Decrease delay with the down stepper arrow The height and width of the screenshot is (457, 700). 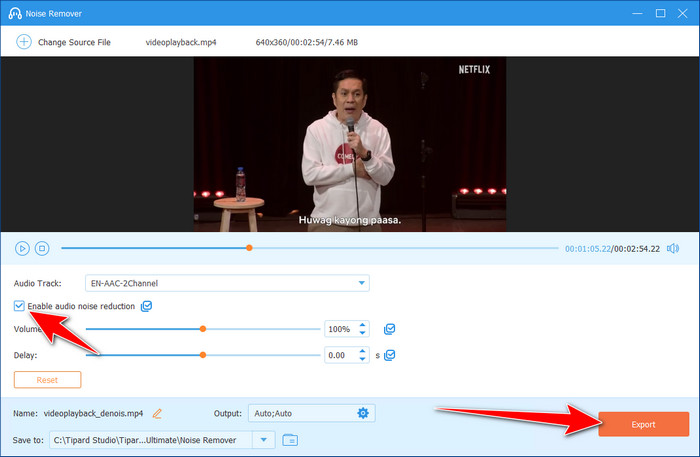click(x=362, y=359)
